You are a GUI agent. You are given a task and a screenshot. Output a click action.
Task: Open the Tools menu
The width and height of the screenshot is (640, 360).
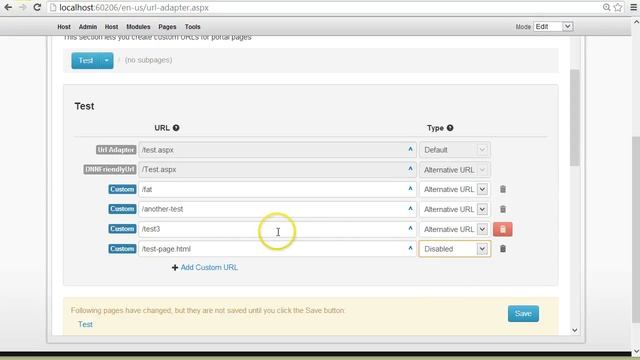tap(192, 27)
